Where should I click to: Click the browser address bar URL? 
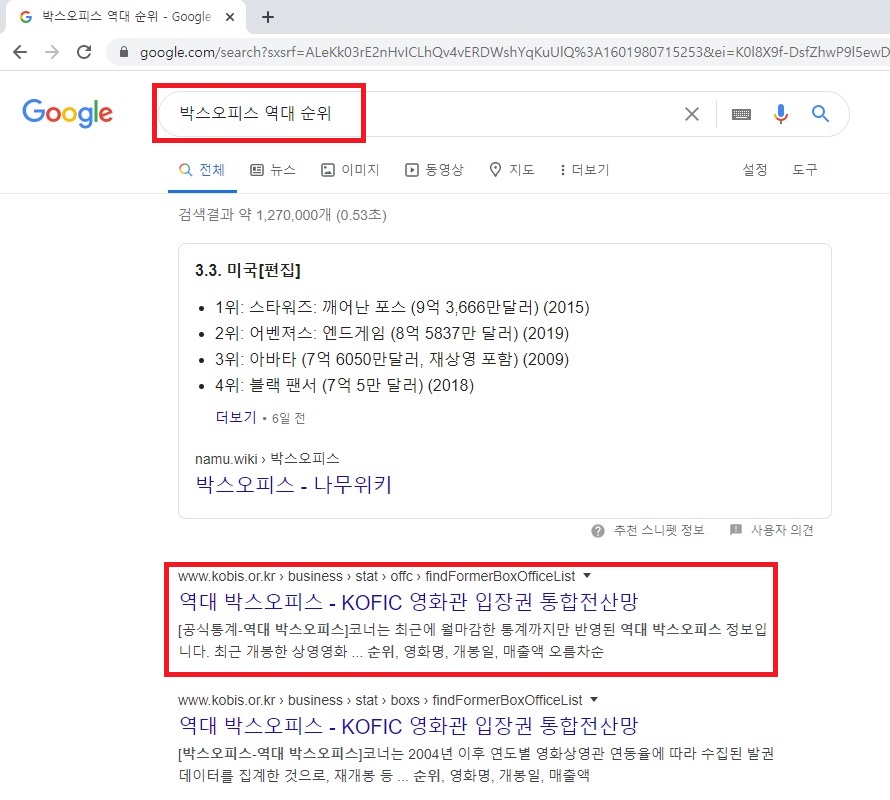click(514, 52)
